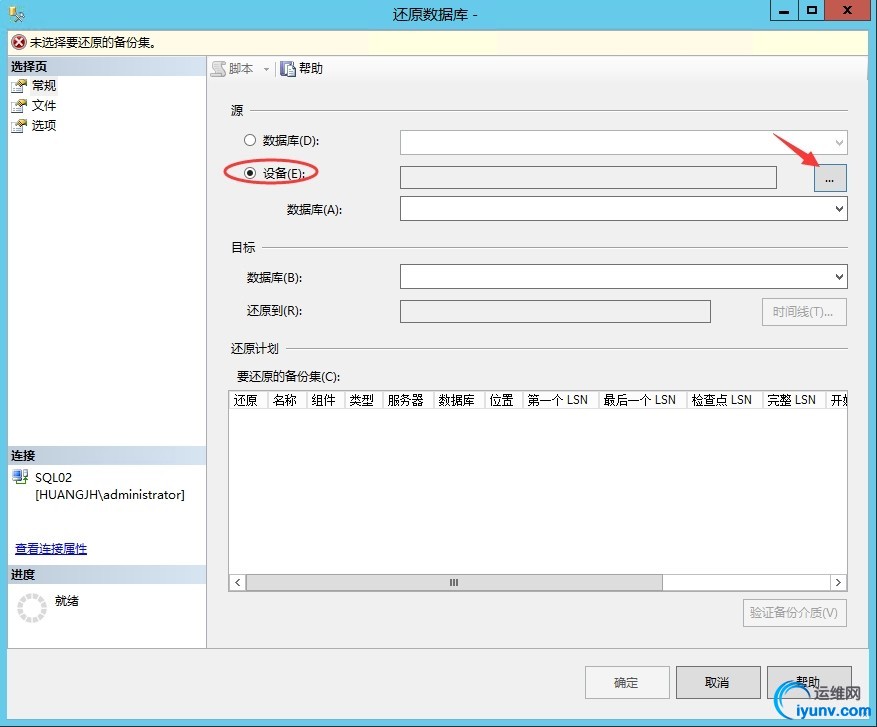Click the 取消 button

(718, 682)
